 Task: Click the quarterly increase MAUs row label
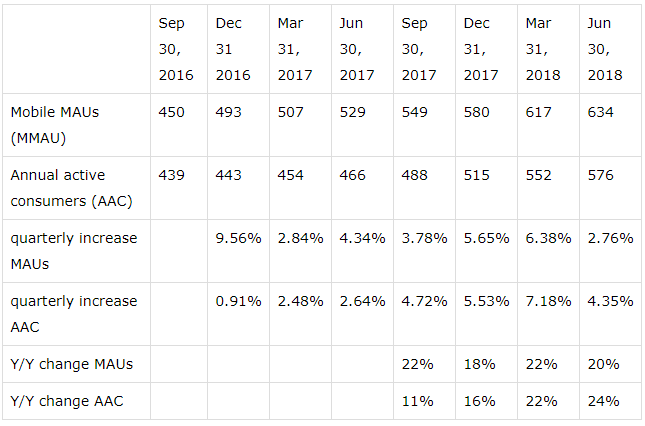(x=73, y=250)
